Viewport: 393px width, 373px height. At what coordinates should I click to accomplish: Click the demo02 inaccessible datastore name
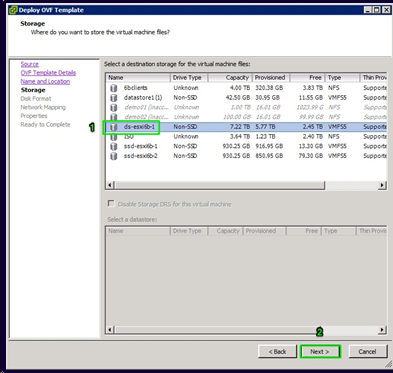pyautogui.click(x=146, y=117)
